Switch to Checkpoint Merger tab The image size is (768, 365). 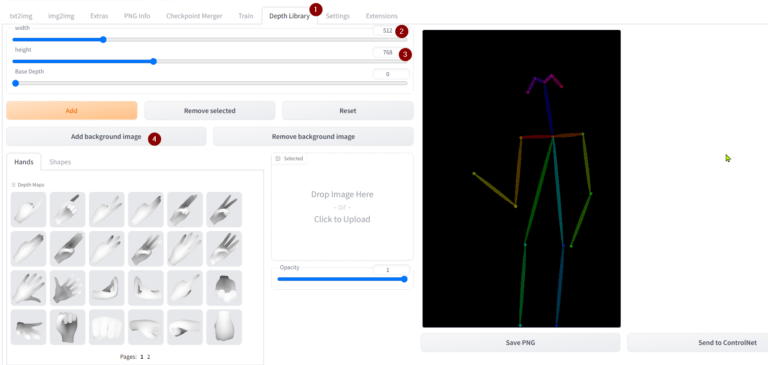[194, 16]
